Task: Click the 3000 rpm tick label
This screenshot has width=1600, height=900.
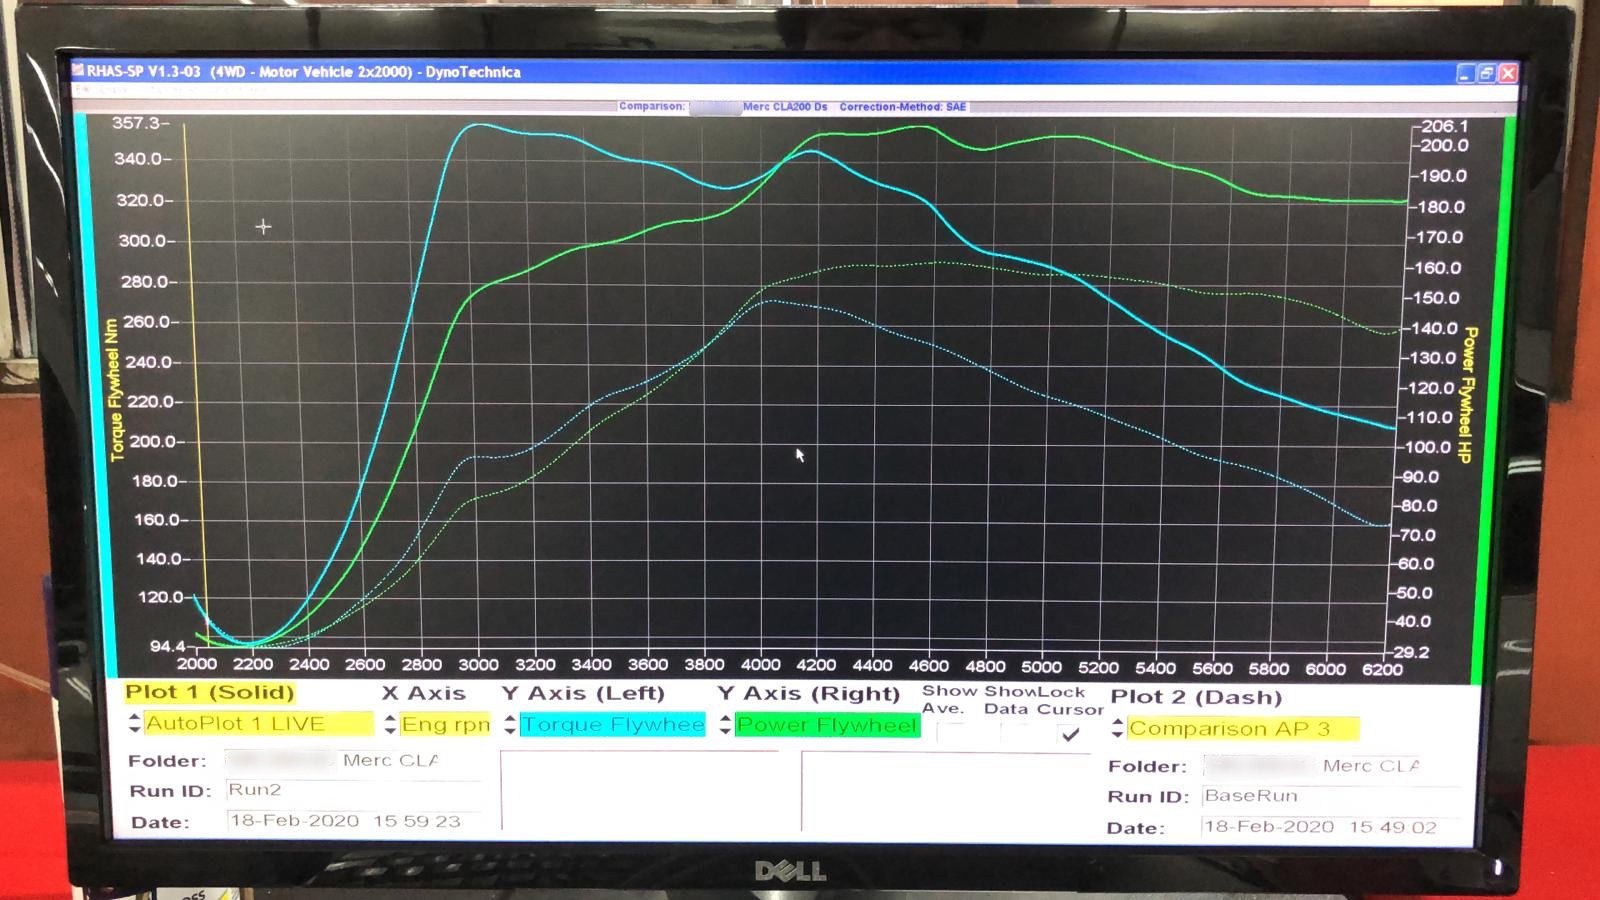Action: tap(478, 664)
